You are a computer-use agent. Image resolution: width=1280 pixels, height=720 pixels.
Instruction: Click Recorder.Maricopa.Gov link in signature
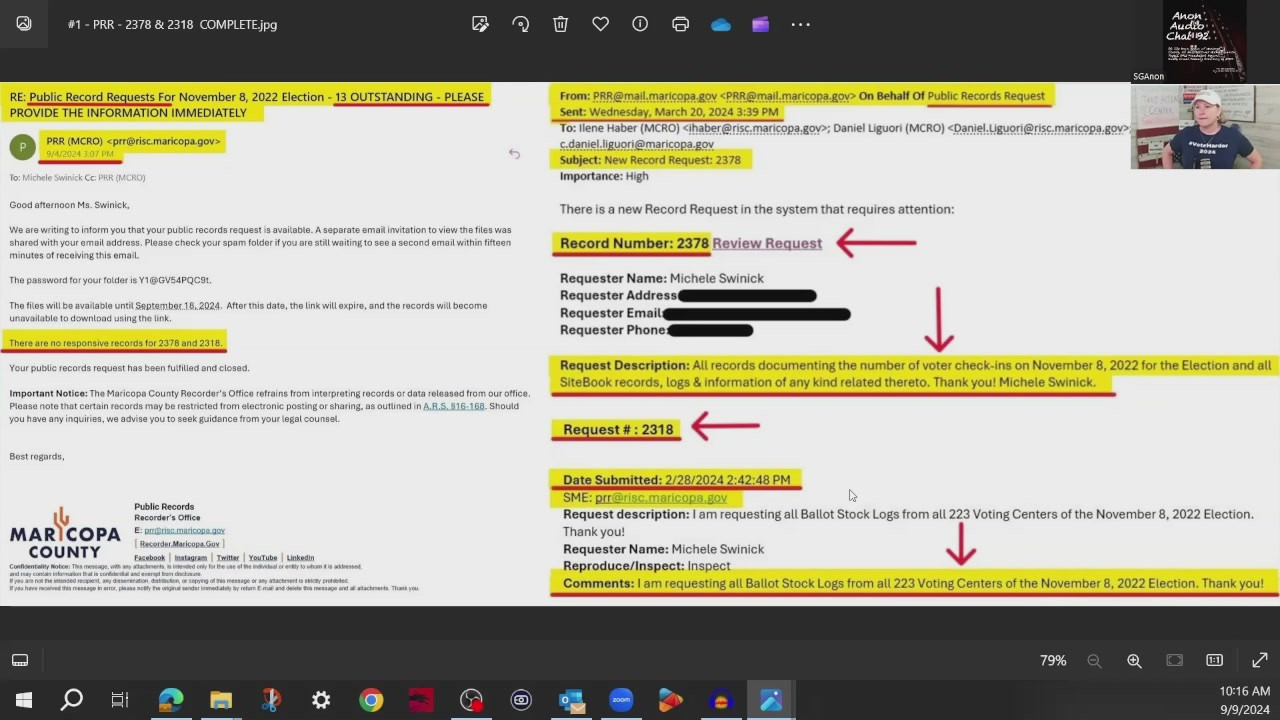[179, 544]
